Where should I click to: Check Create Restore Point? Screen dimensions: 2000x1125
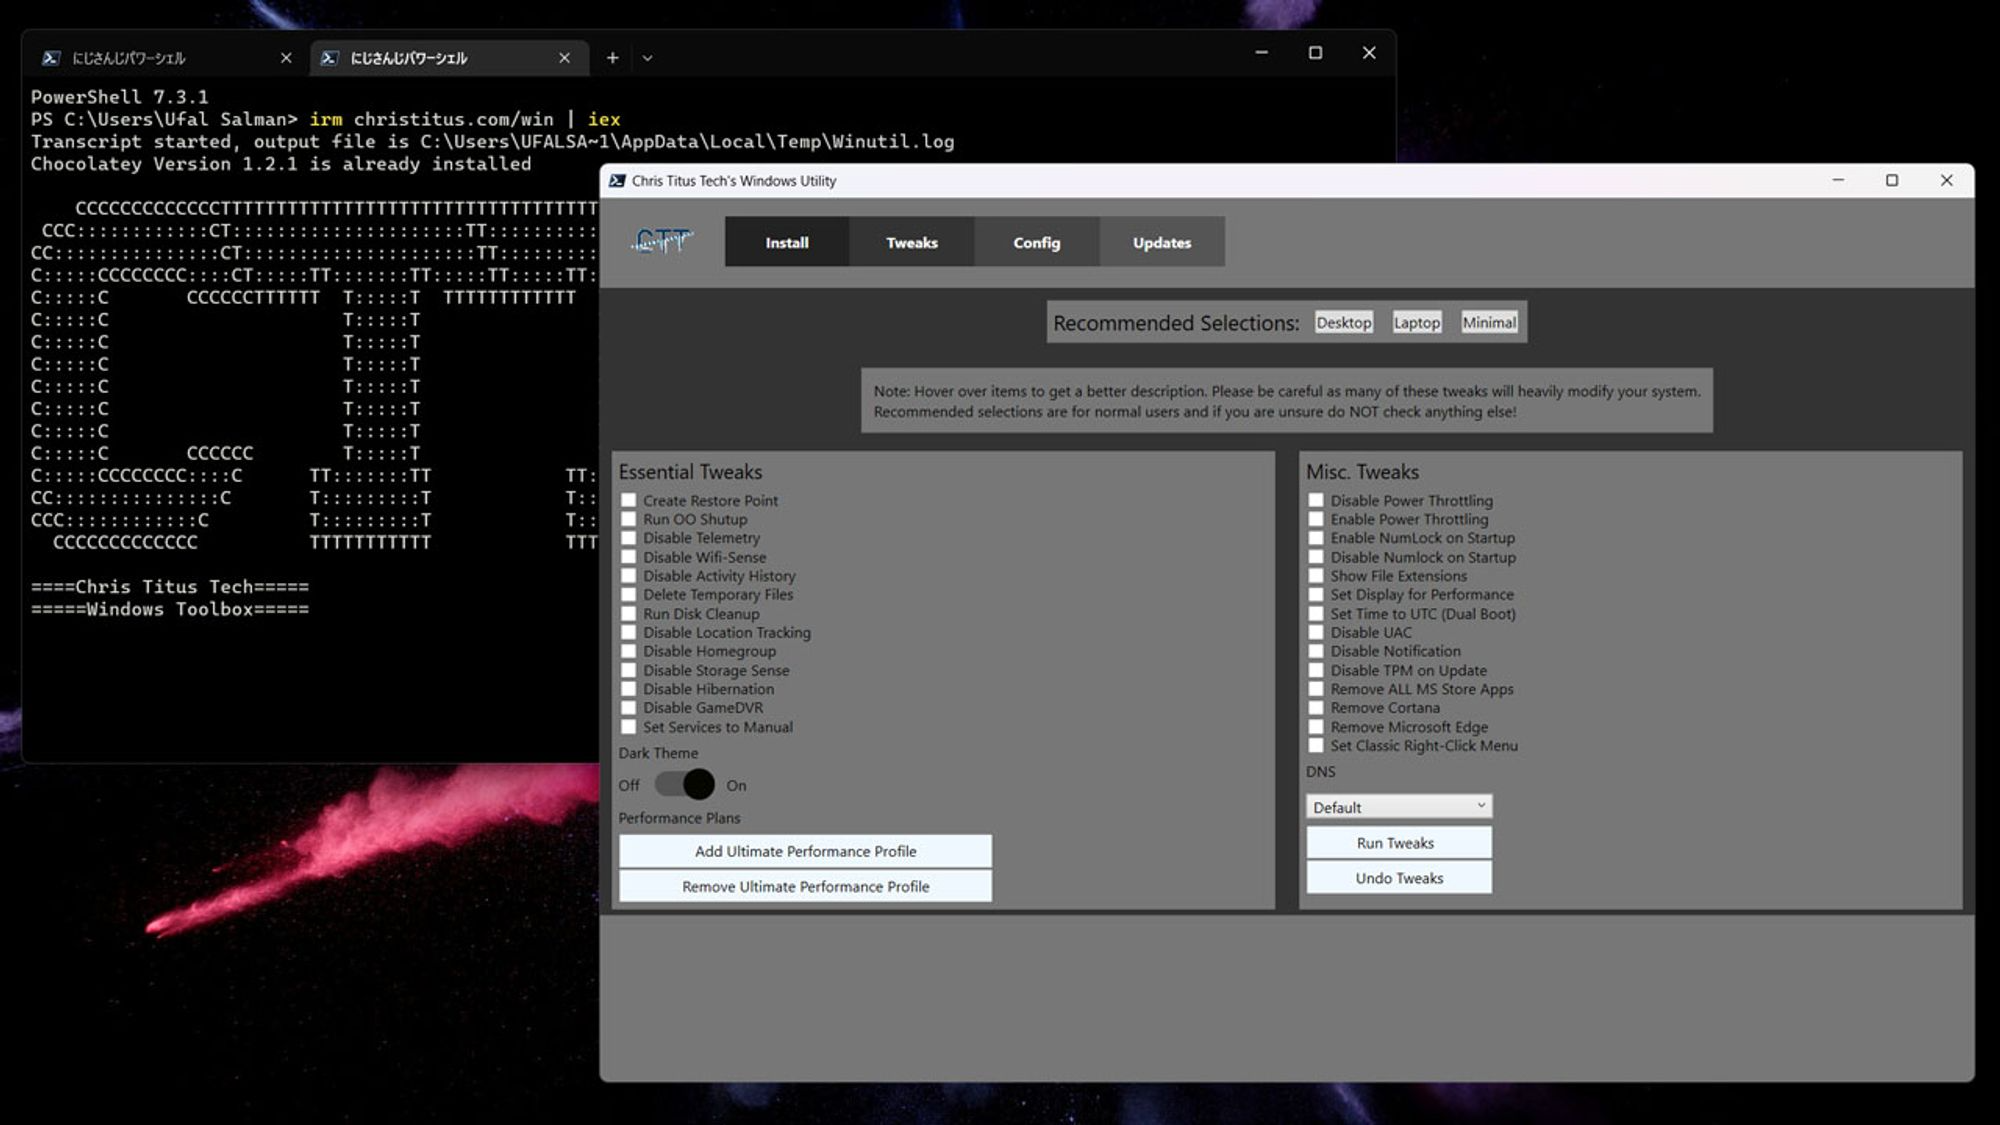pyautogui.click(x=628, y=500)
